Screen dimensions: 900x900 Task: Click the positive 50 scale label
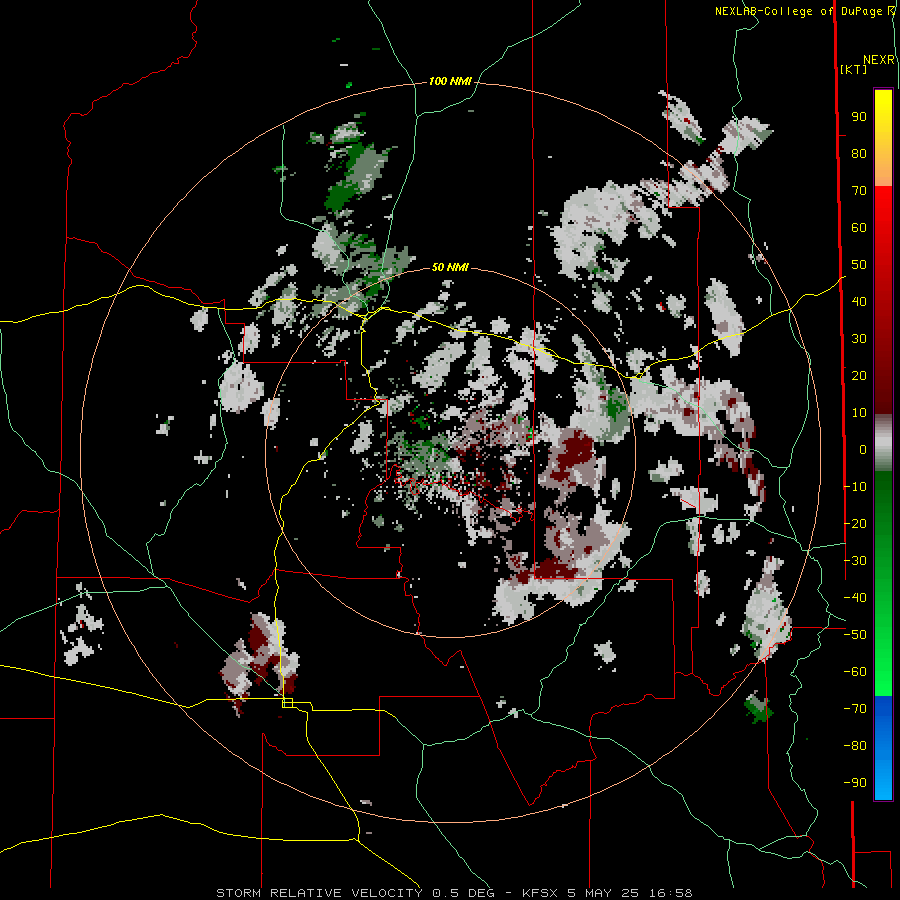(859, 265)
